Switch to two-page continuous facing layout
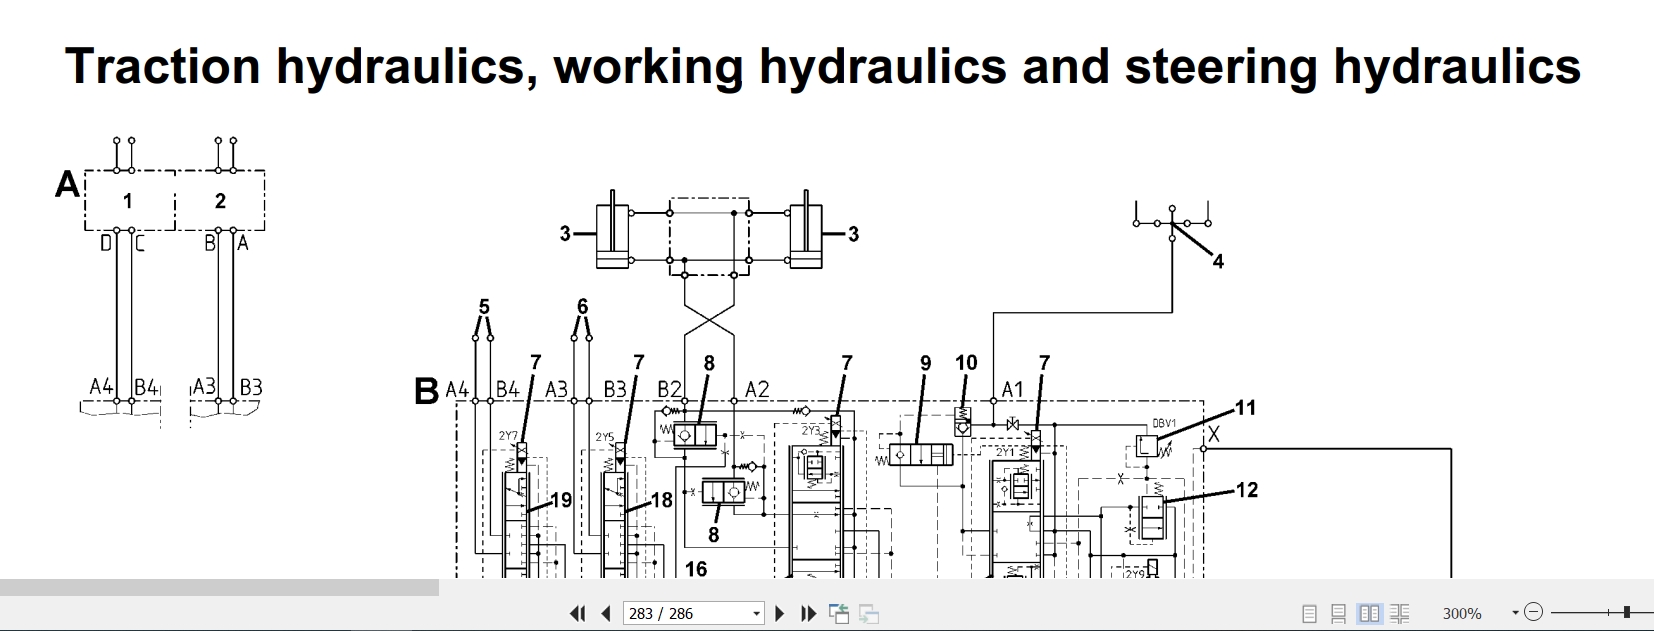The width and height of the screenshot is (1654, 631). click(x=1400, y=613)
